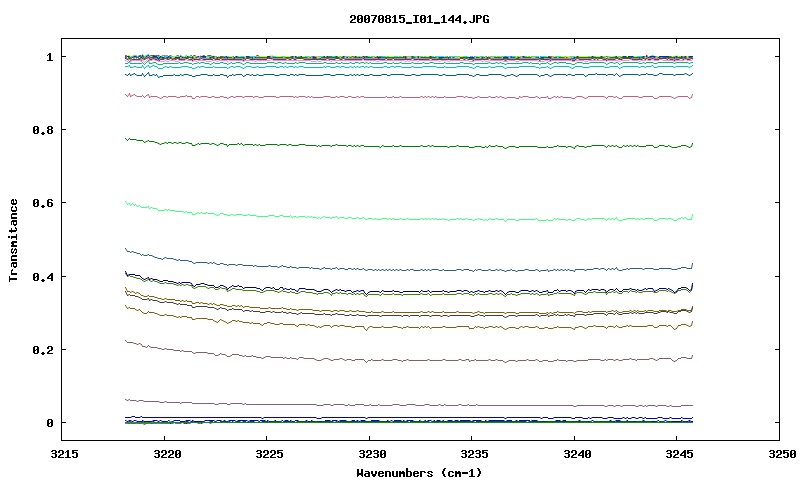
Task: Click the plot title 20070815_I01_144.JPG
Action: coord(419,19)
